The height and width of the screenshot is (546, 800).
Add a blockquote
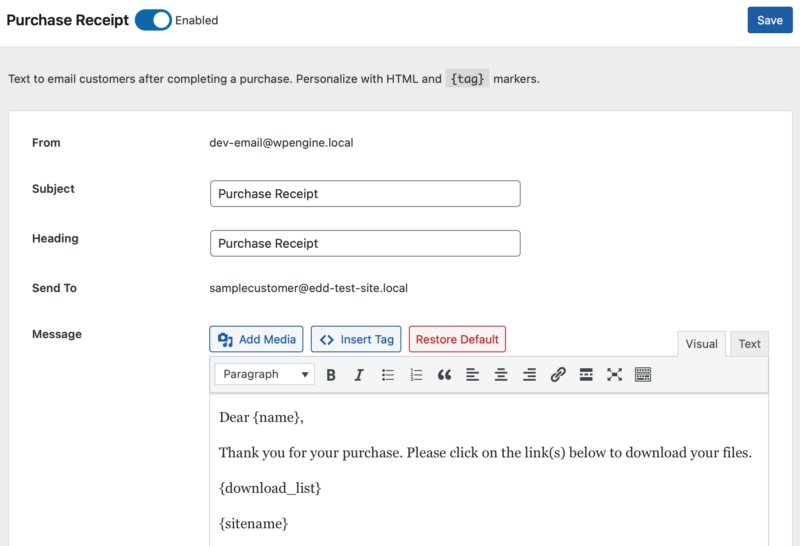coord(444,374)
